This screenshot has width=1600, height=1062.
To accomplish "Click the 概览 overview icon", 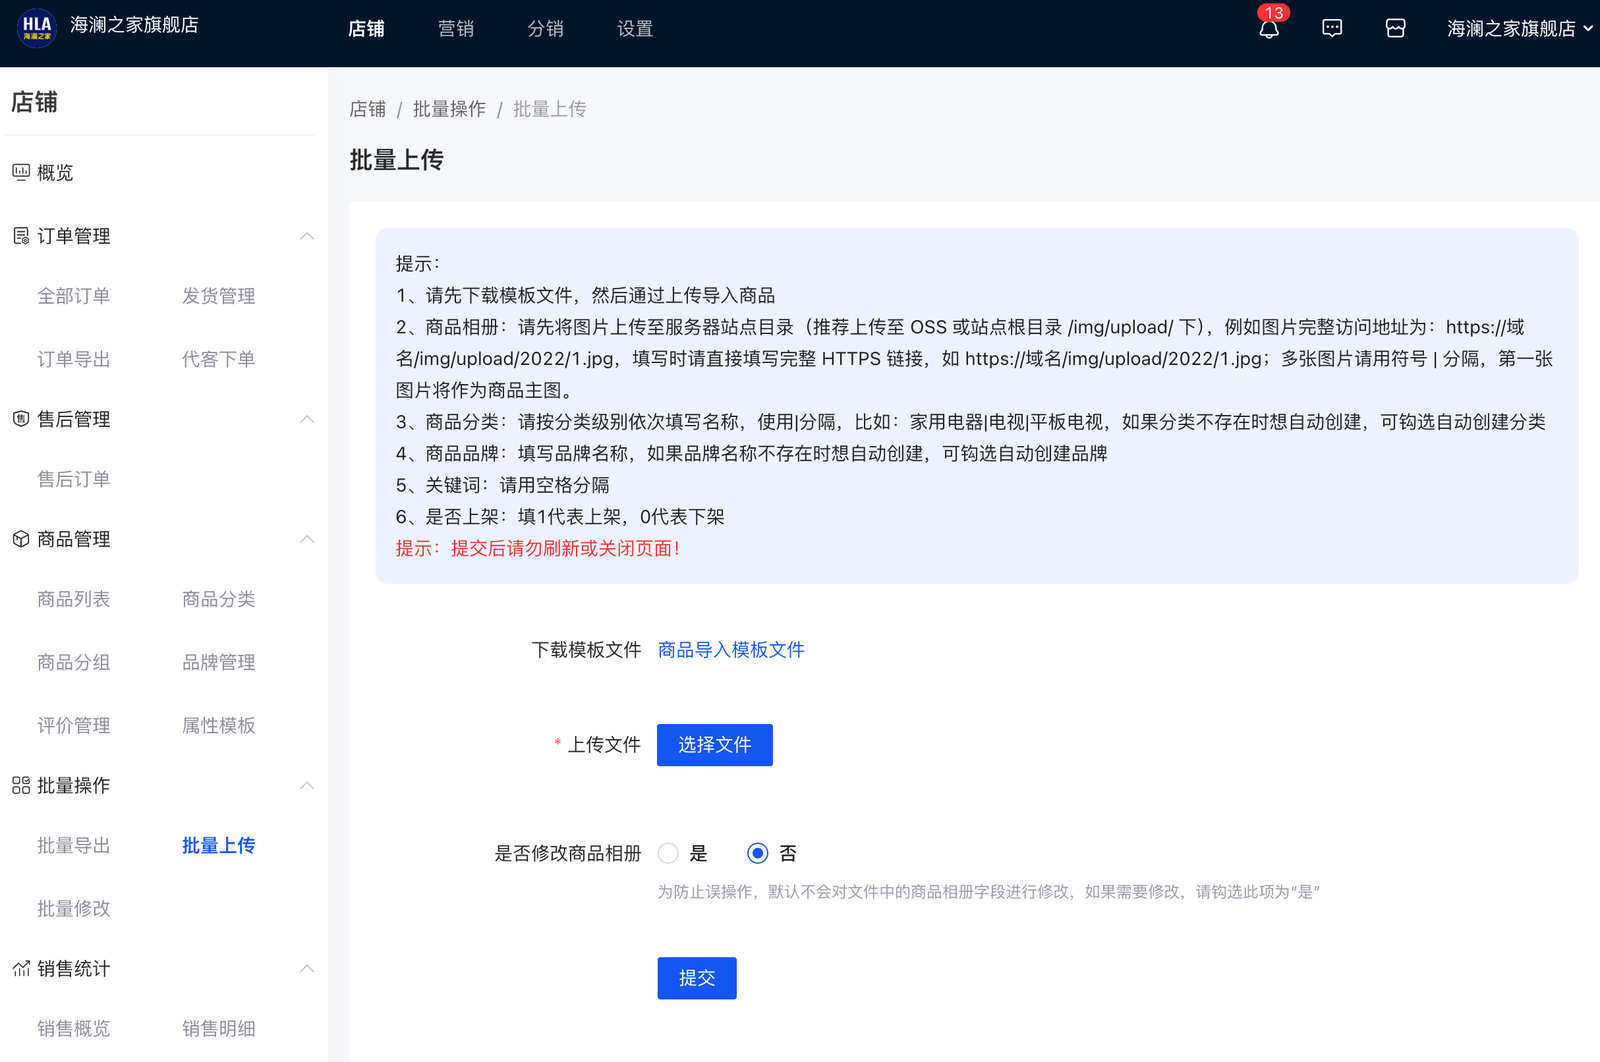I will (x=21, y=173).
